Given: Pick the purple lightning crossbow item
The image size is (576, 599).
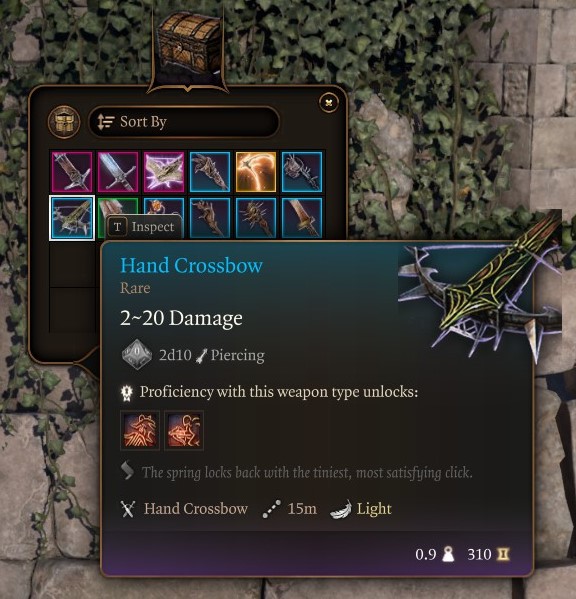Looking at the screenshot, I should coord(164,172).
